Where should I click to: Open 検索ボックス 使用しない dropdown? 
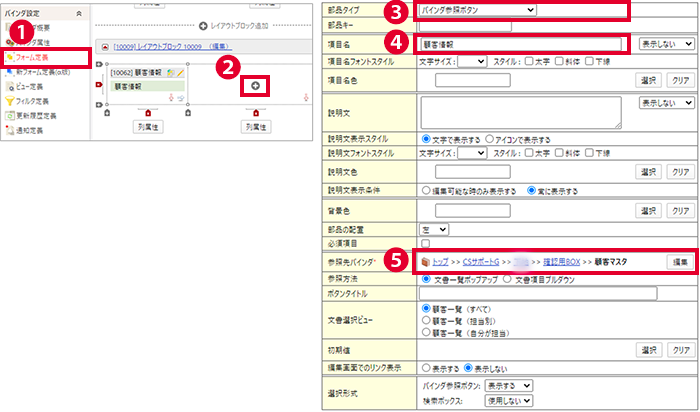[508, 401]
